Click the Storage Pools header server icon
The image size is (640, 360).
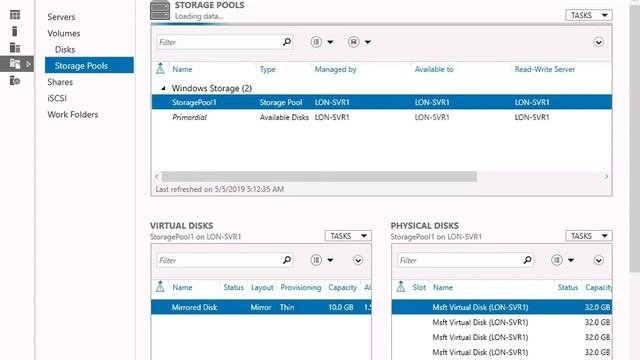click(160, 10)
